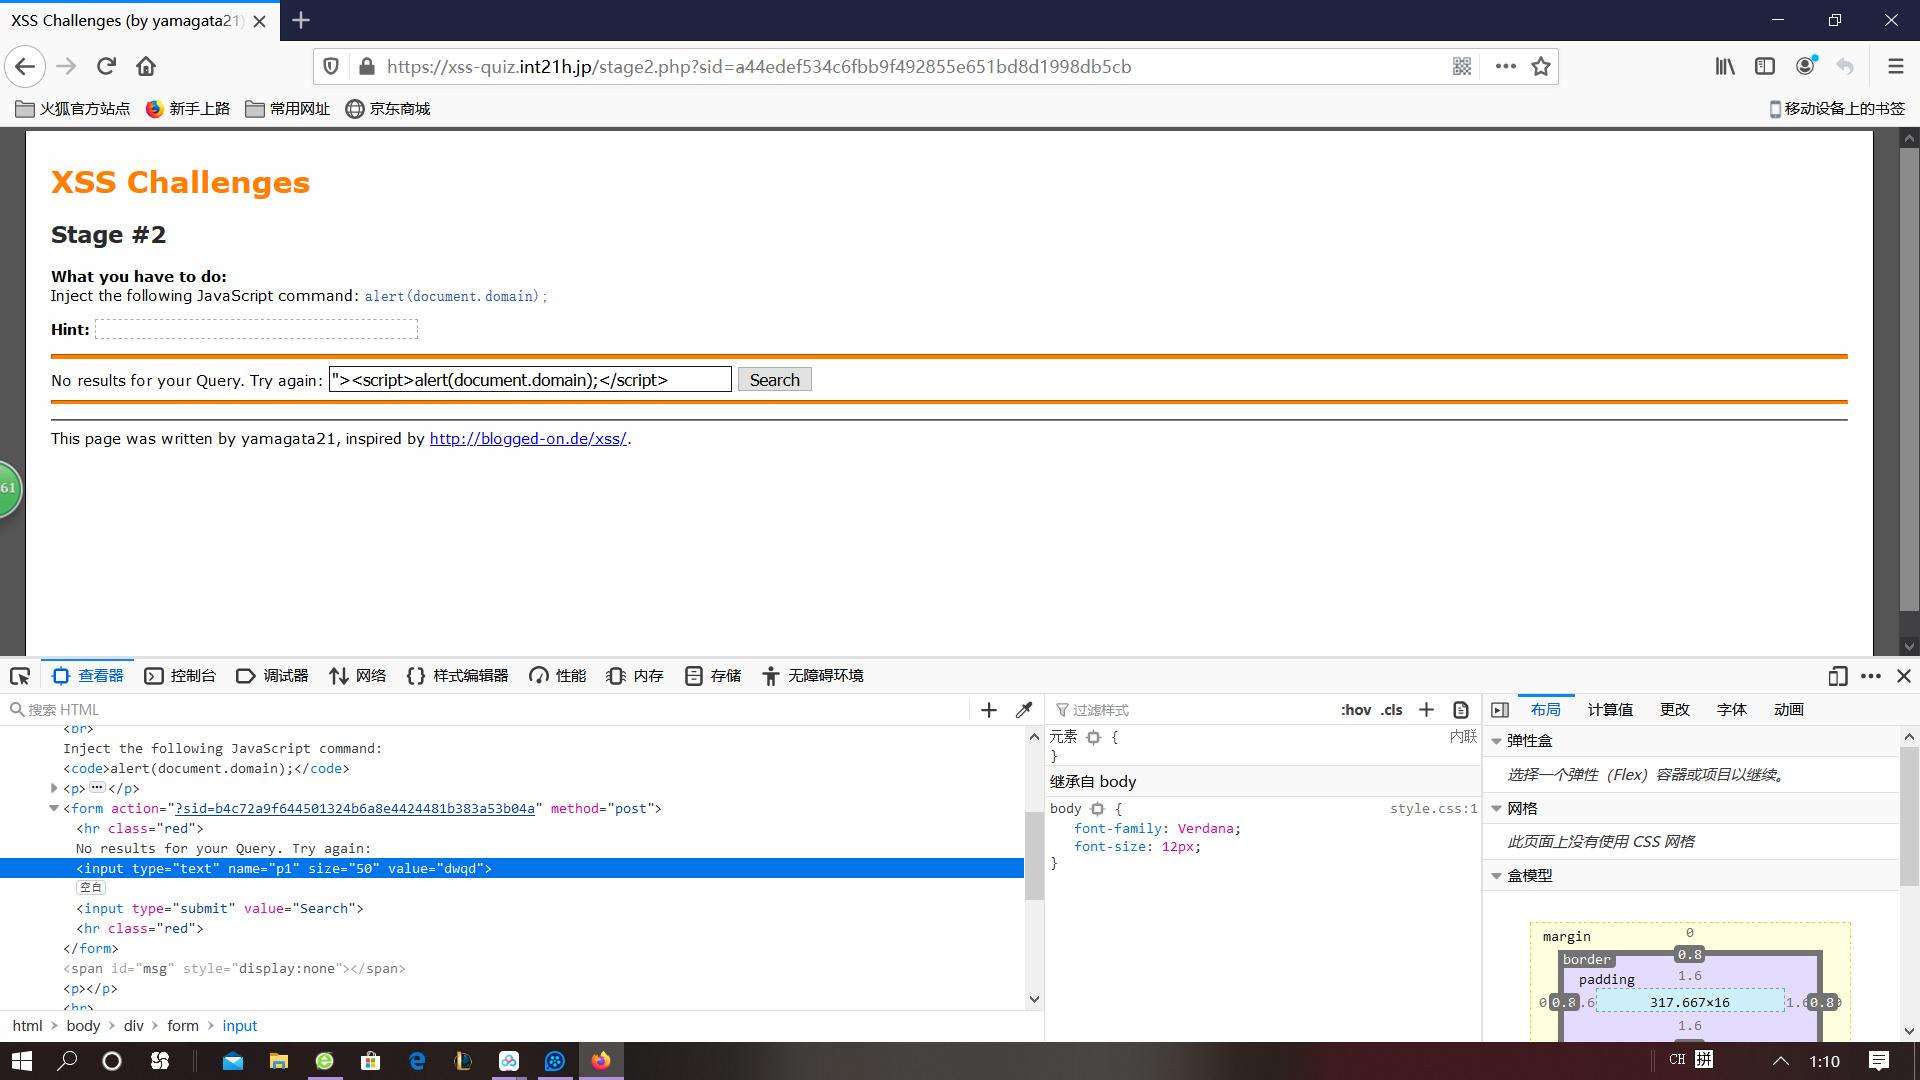Switch to the 更改 Changes tab
The height and width of the screenshot is (1080, 1920).
(x=1675, y=710)
